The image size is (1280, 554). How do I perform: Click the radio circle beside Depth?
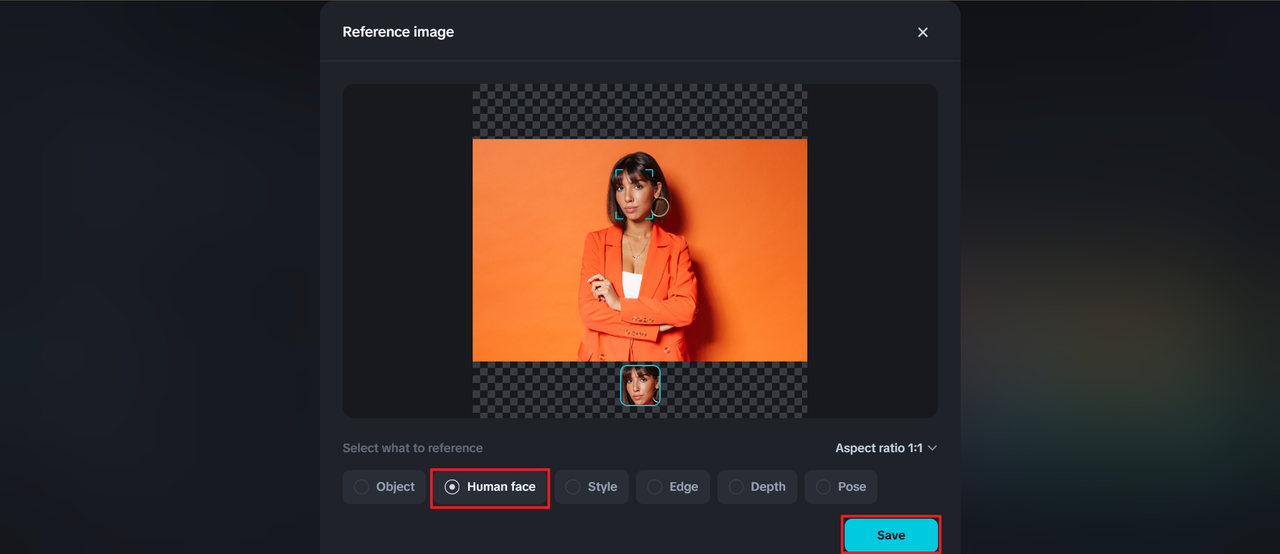[x=736, y=487]
